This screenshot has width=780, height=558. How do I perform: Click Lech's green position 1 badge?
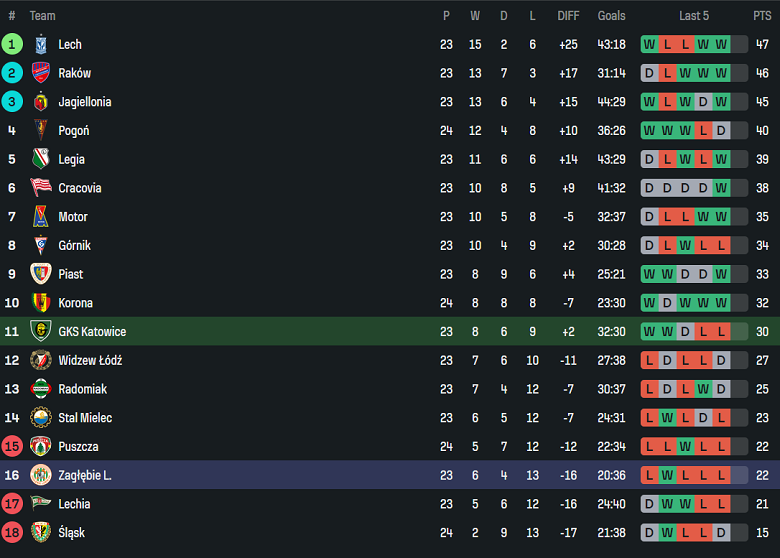(x=12, y=44)
